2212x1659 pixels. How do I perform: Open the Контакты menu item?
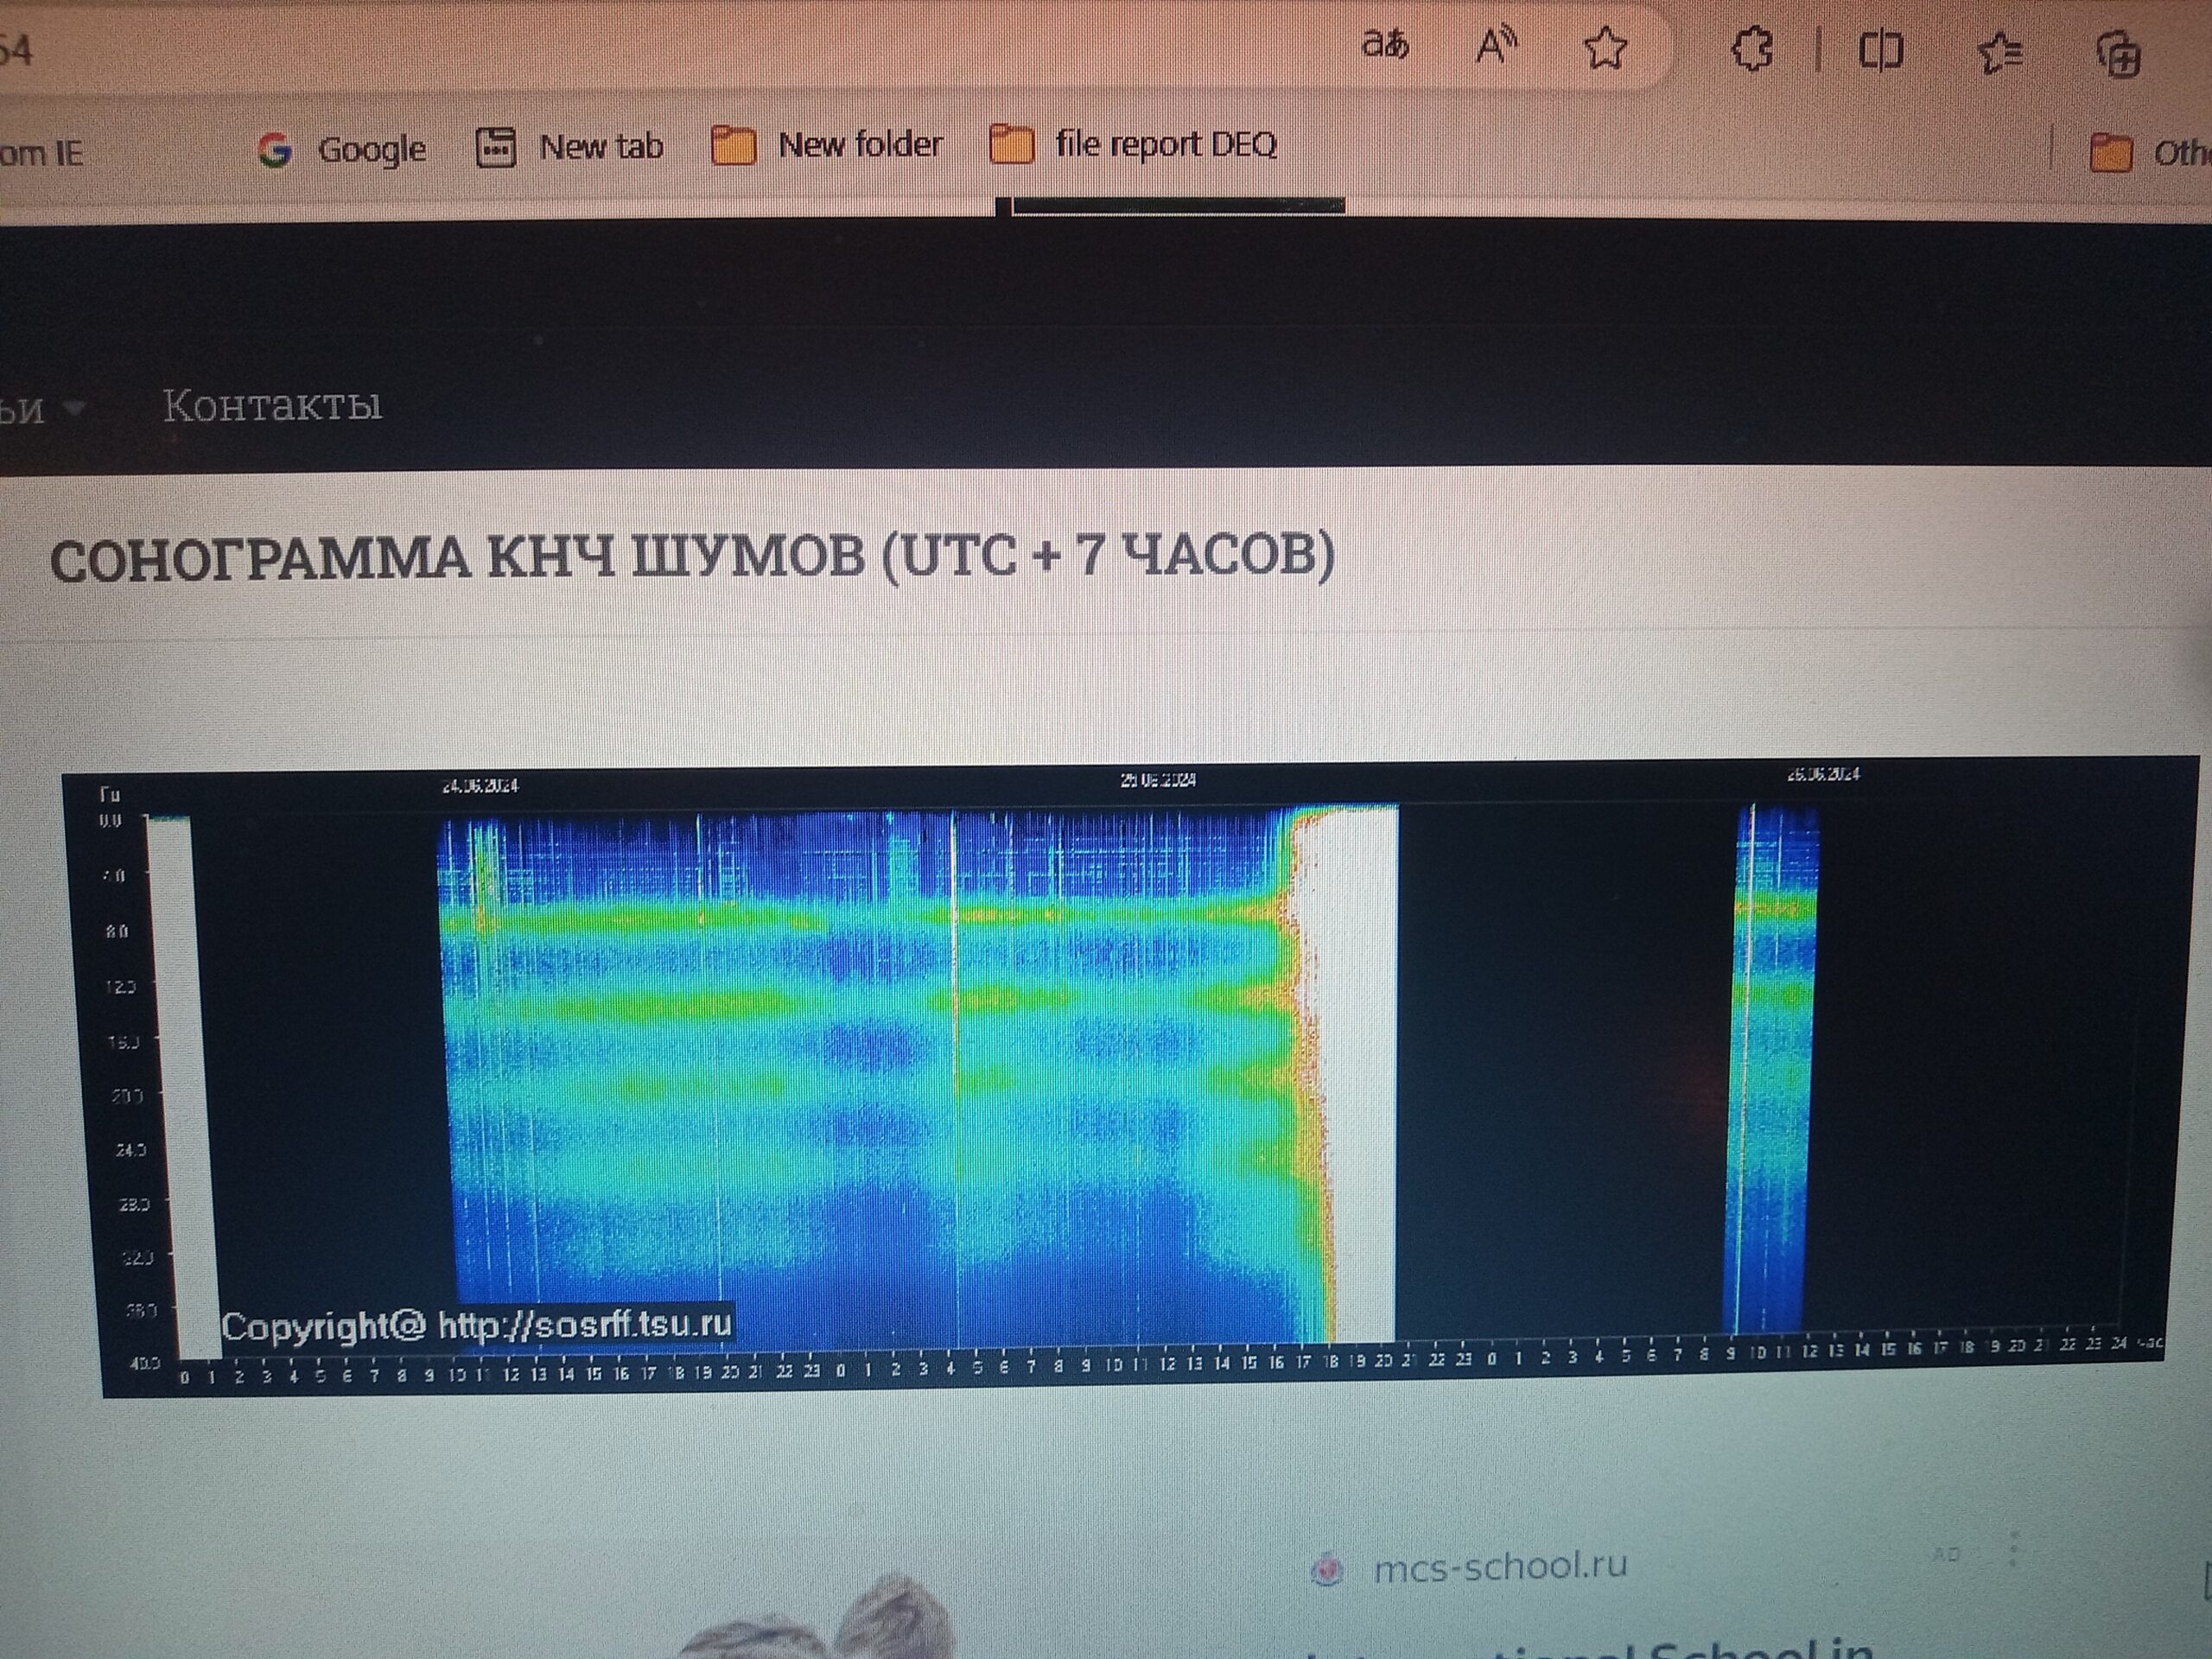tap(272, 405)
